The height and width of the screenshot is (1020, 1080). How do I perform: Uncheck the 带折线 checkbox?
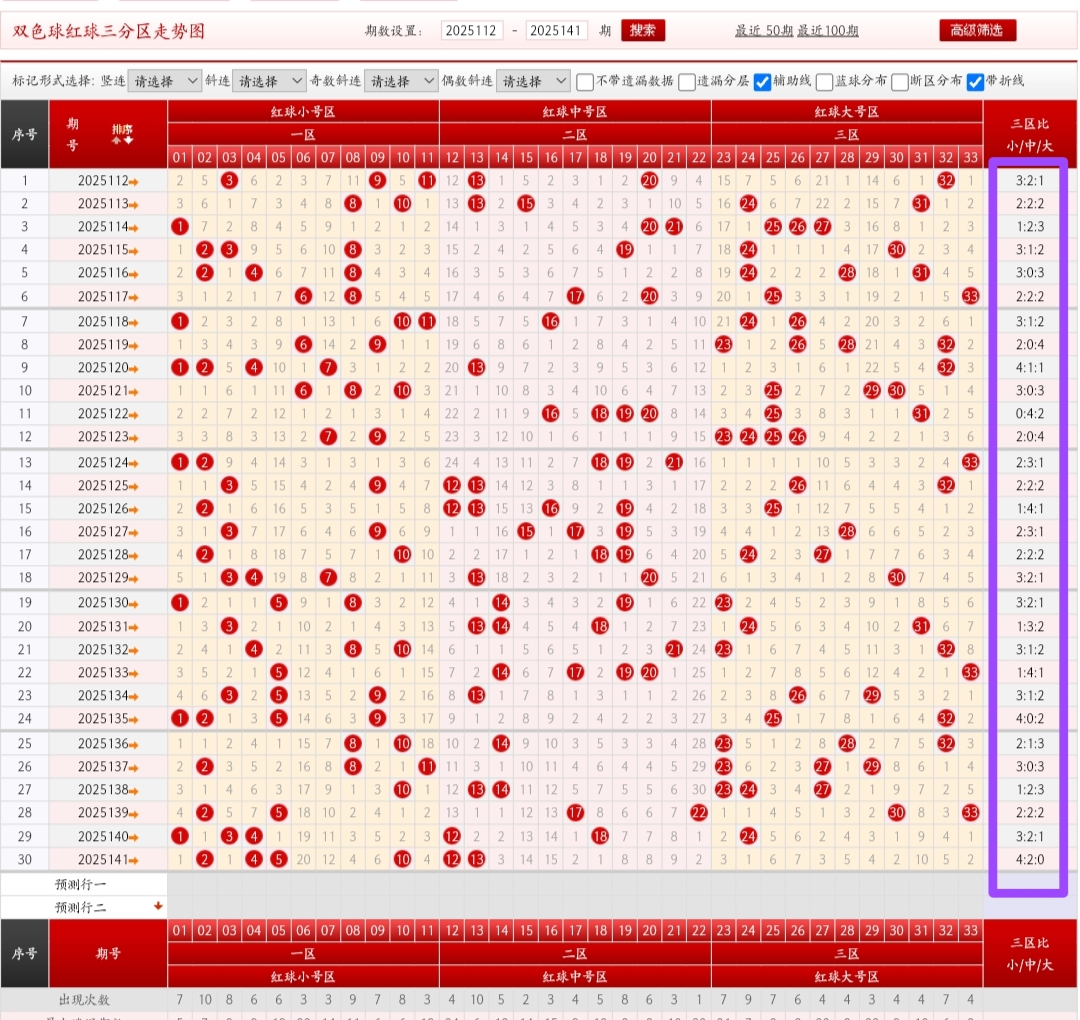pyautogui.click(x=975, y=82)
